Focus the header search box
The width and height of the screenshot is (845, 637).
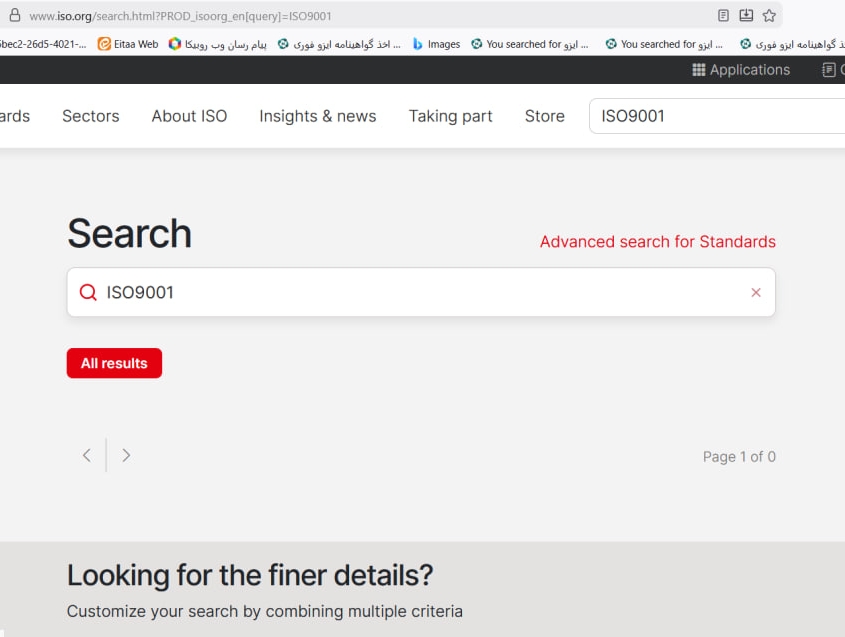pyautogui.click(x=715, y=116)
